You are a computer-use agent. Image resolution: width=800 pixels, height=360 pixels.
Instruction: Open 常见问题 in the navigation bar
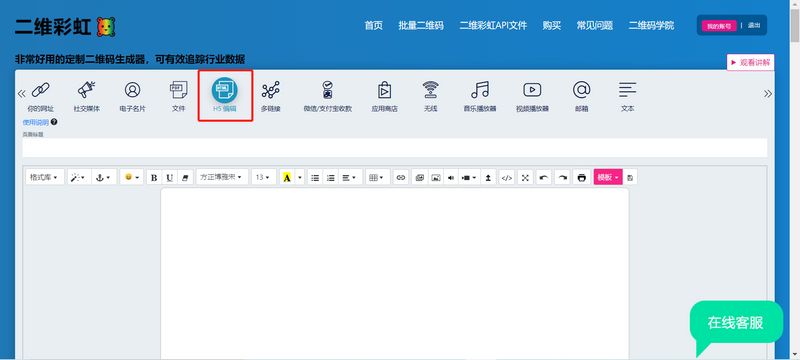[594, 25]
